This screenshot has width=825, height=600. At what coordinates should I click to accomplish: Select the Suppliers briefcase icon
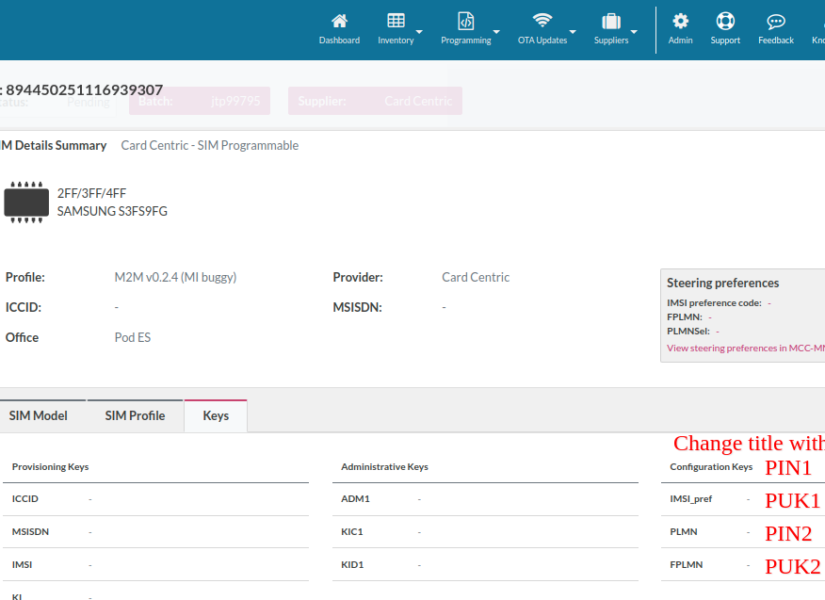tap(611, 21)
